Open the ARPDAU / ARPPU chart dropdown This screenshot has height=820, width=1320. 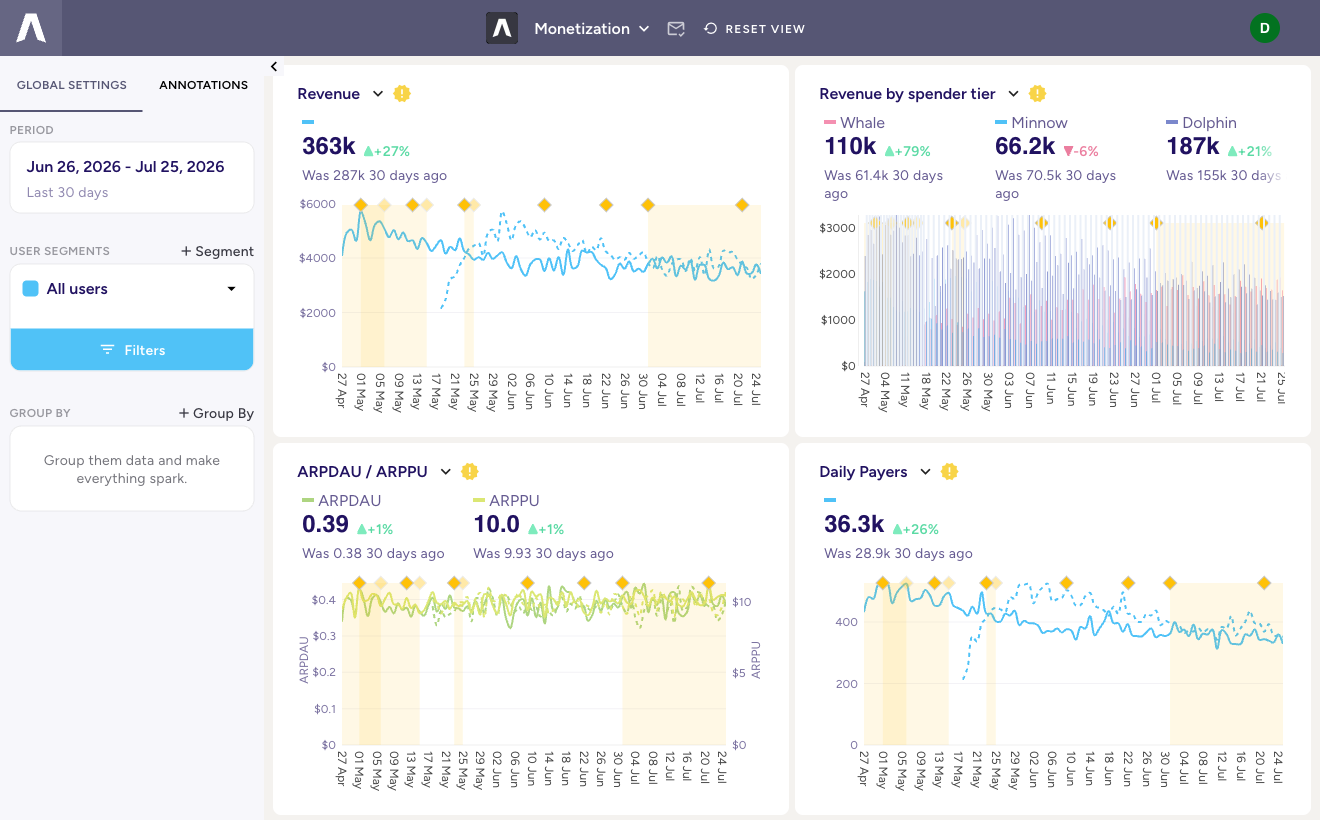click(446, 472)
